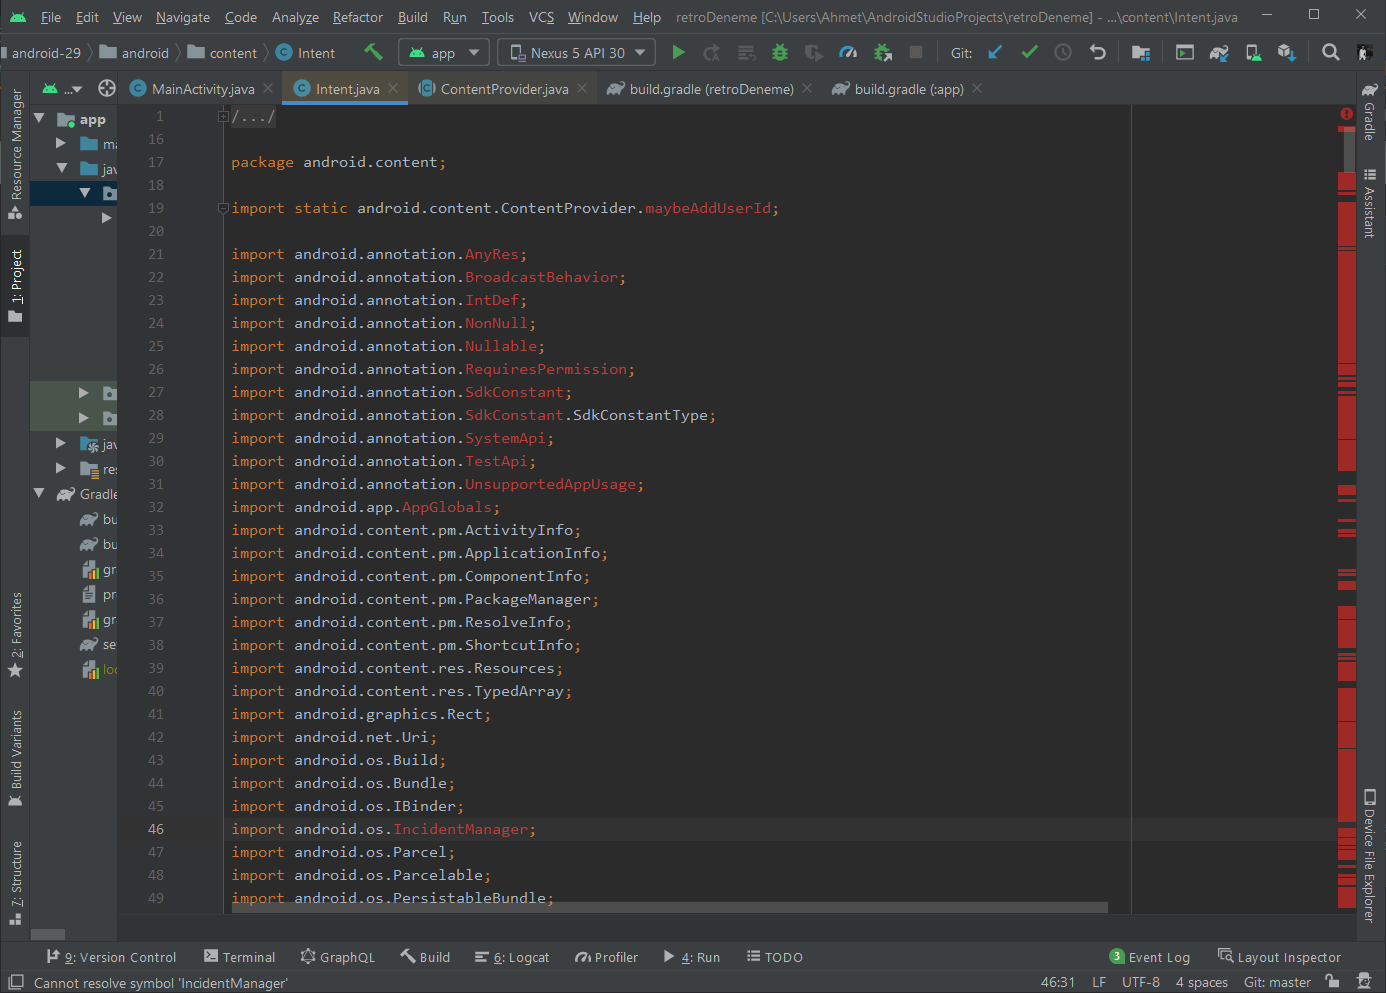Switch to the ContentProvider.java tab

[x=503, y=89]
